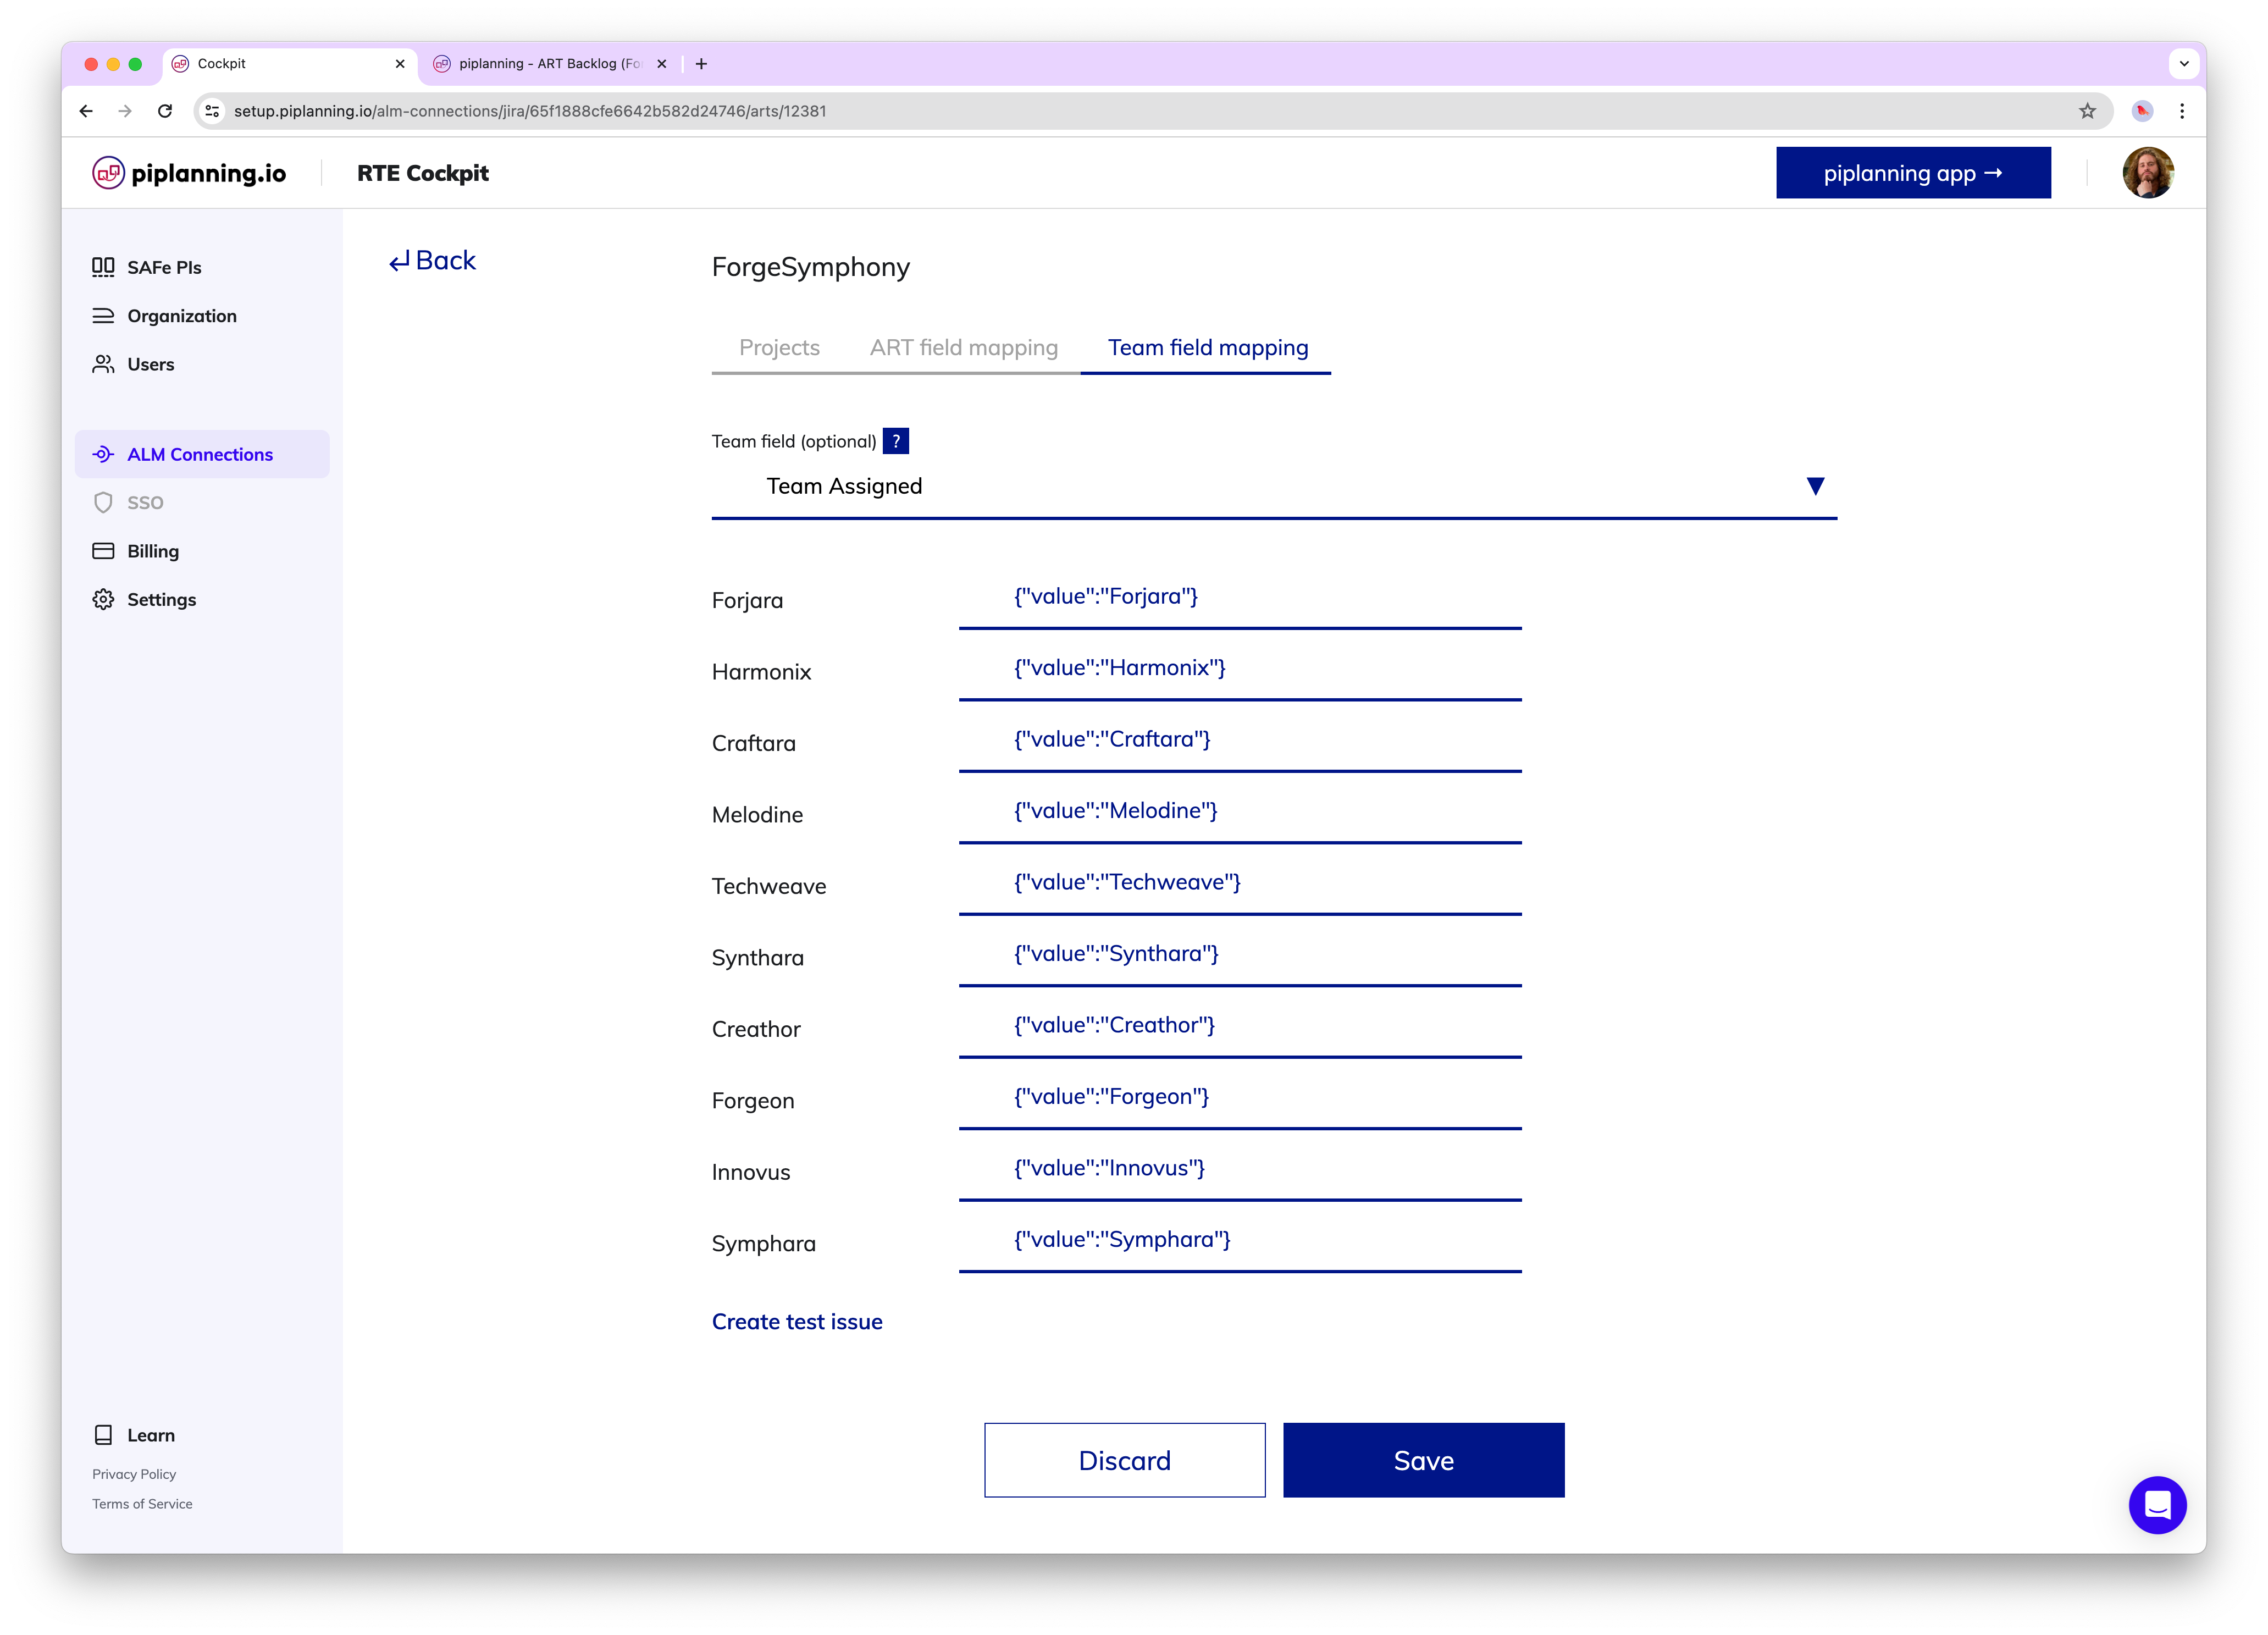Bookmark page with star icon
Image resolution: width=2268 pixels, height=1635 pixels.
point(2087,111)
